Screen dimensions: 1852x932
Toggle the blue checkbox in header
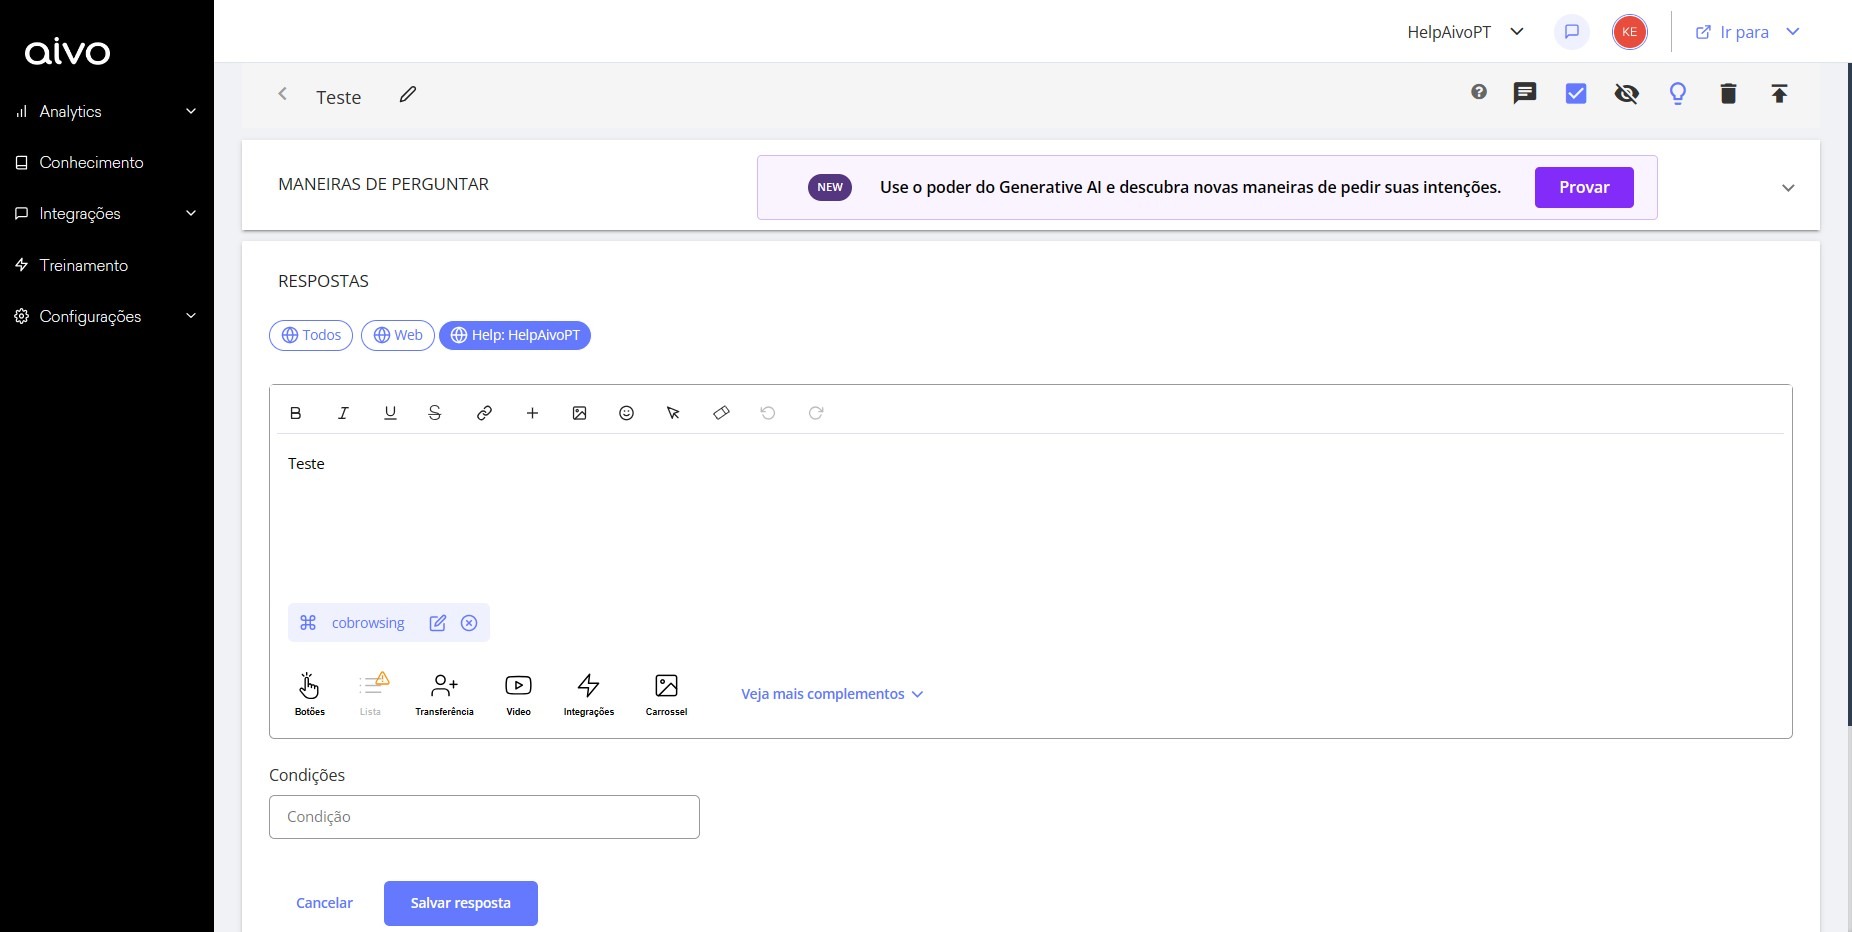[1576, 94]
